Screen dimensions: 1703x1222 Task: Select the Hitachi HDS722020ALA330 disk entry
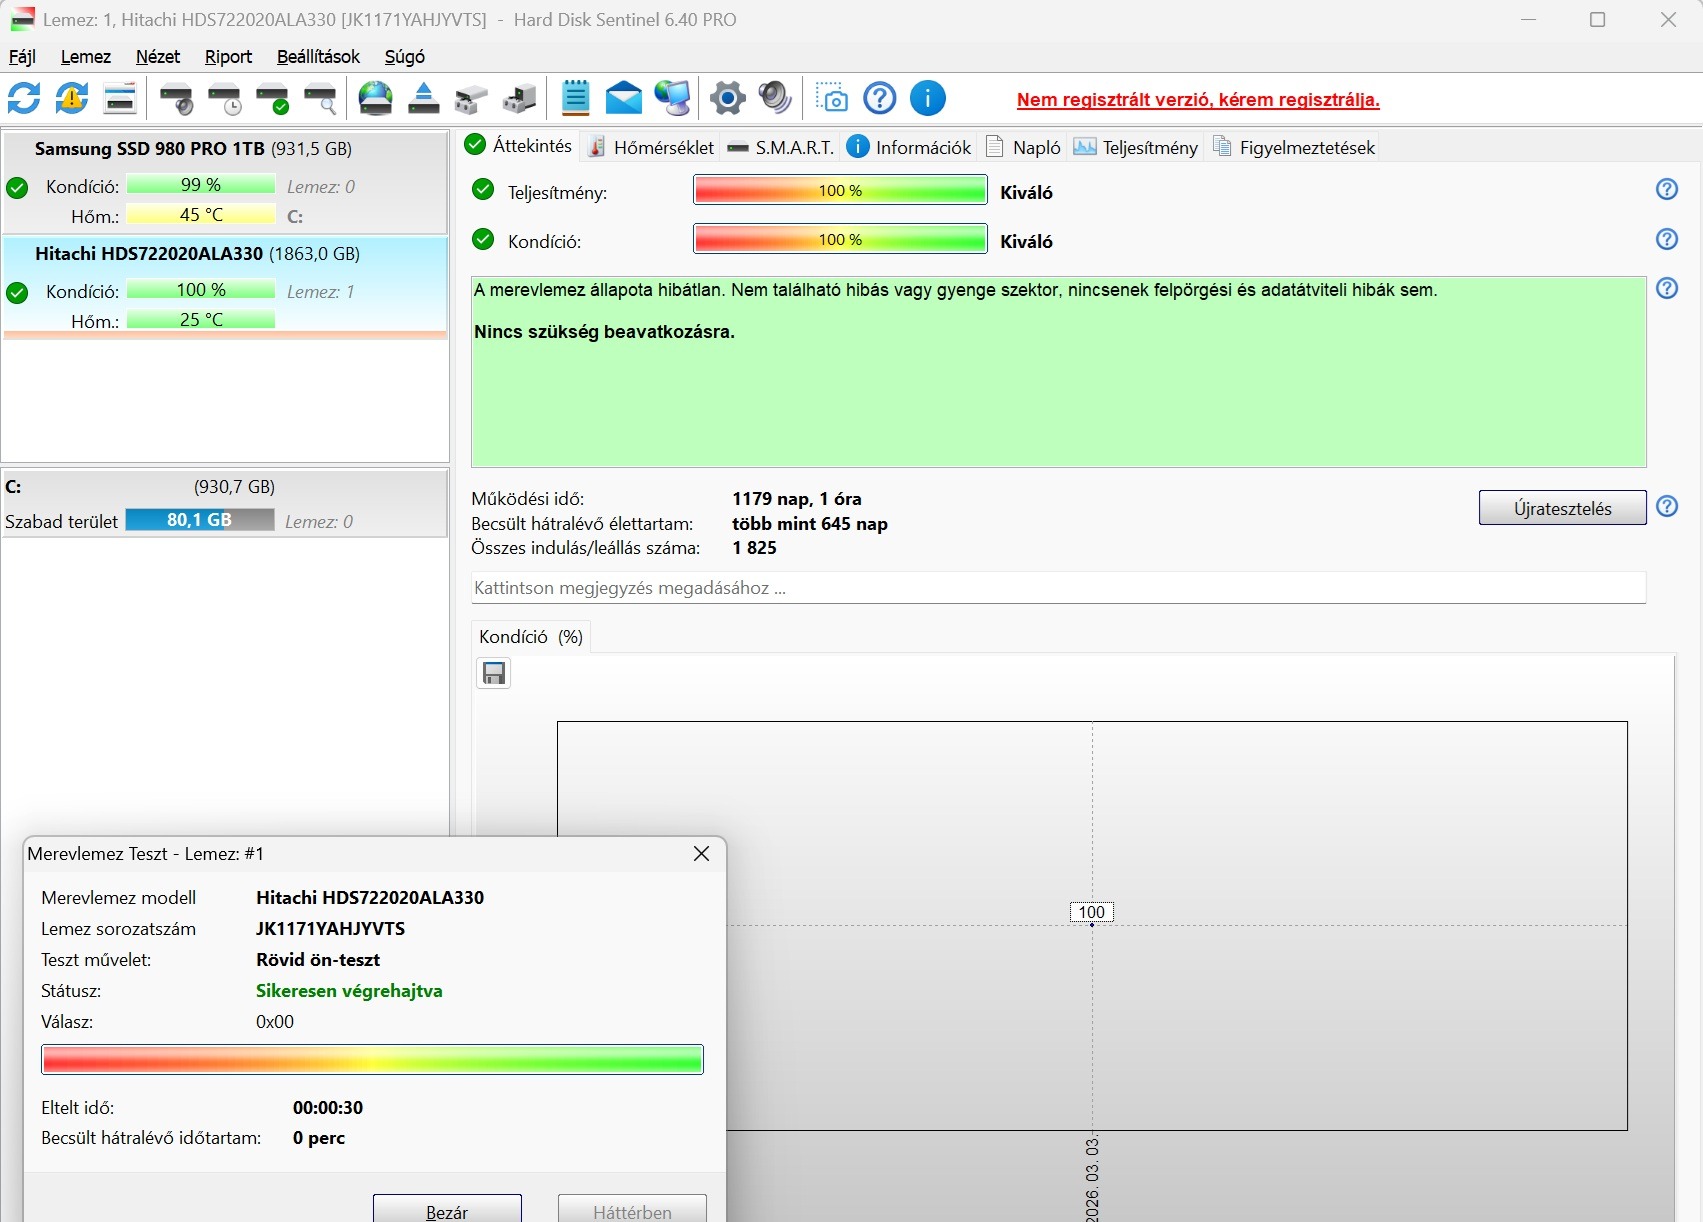pyautogui.click(x=225, y=287)
